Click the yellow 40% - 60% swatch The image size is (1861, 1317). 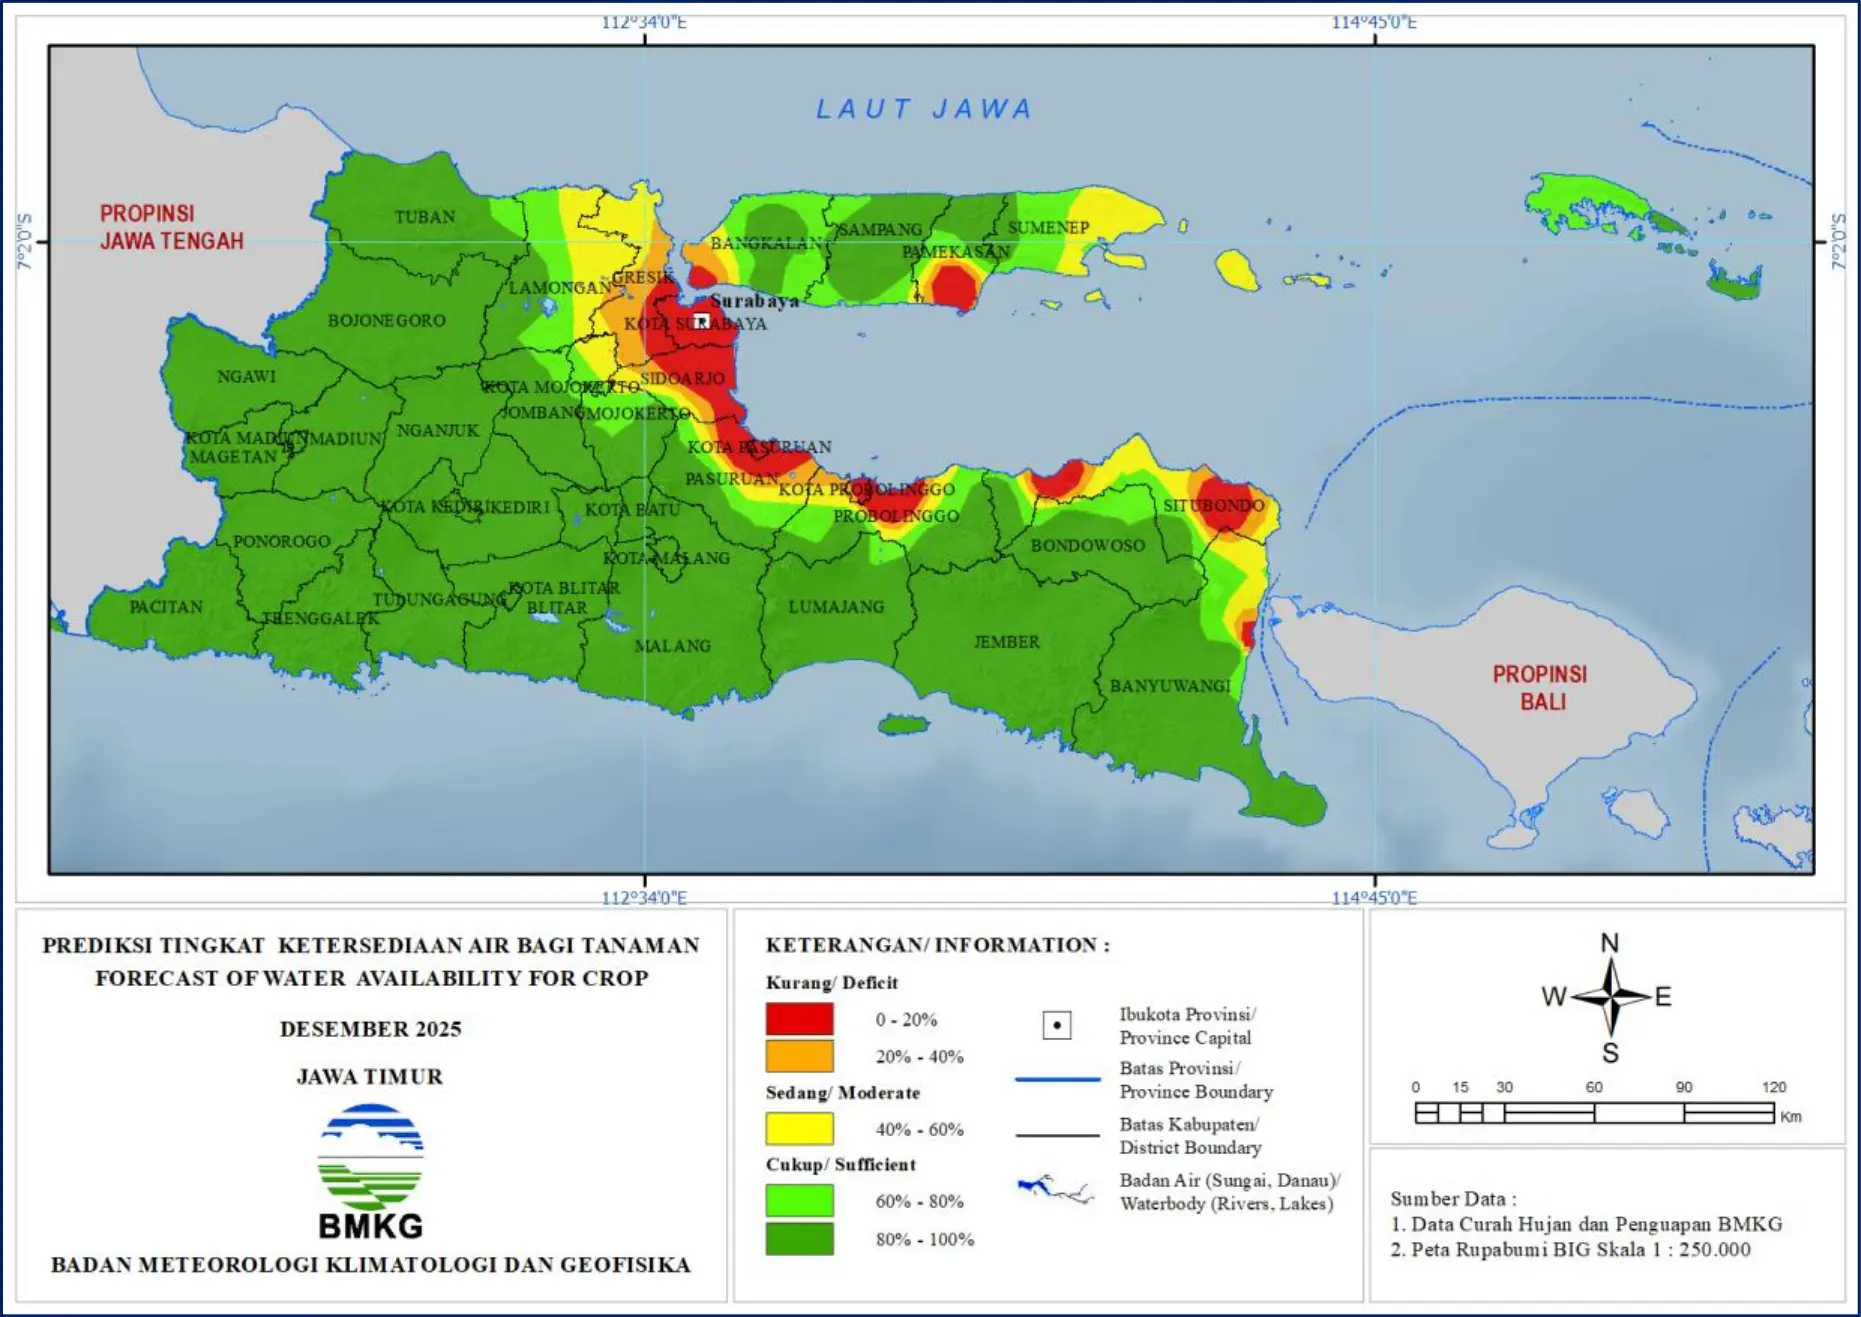point(799,1129)
